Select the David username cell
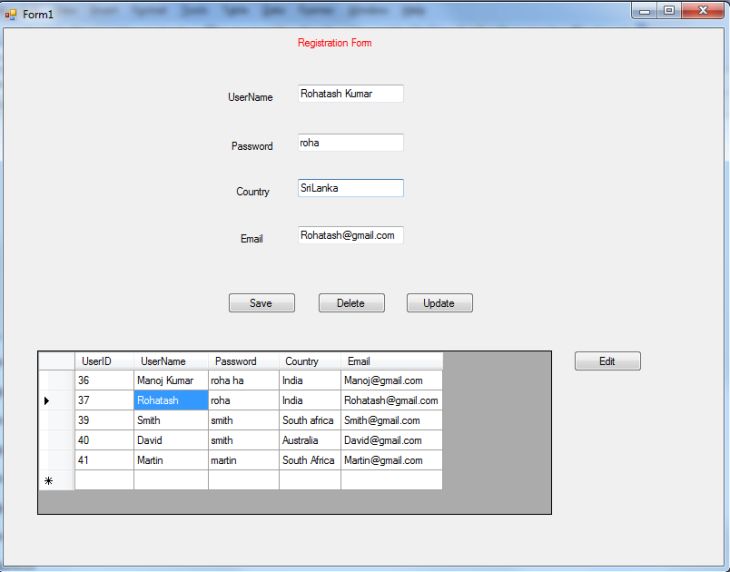This screenshot has width=730, height=572. (x=171, y=440)
